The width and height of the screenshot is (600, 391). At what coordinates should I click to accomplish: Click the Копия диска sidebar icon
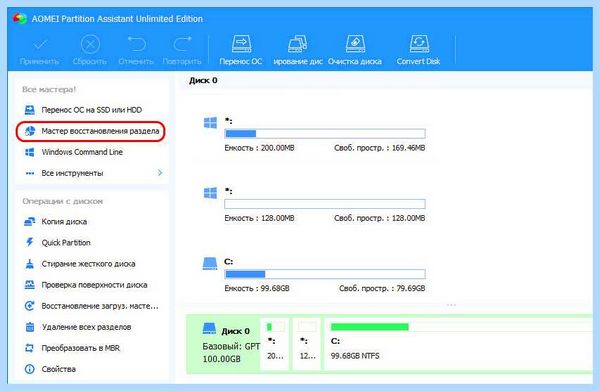(x=29, y=222)
